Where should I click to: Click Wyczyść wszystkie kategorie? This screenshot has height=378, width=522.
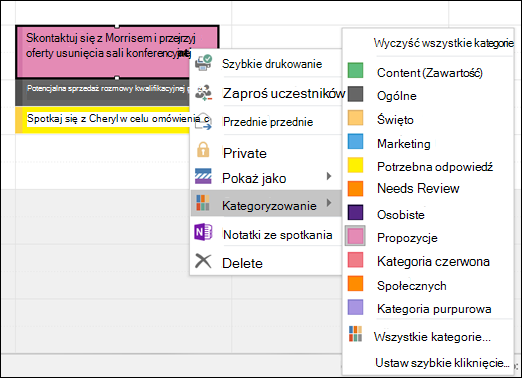click(443, 43)
